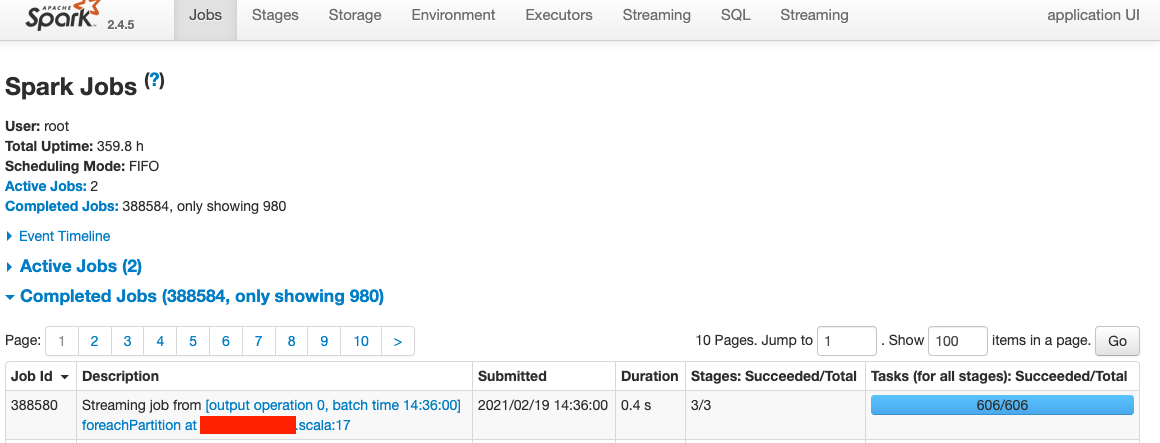Select the SQL tab

735,15
